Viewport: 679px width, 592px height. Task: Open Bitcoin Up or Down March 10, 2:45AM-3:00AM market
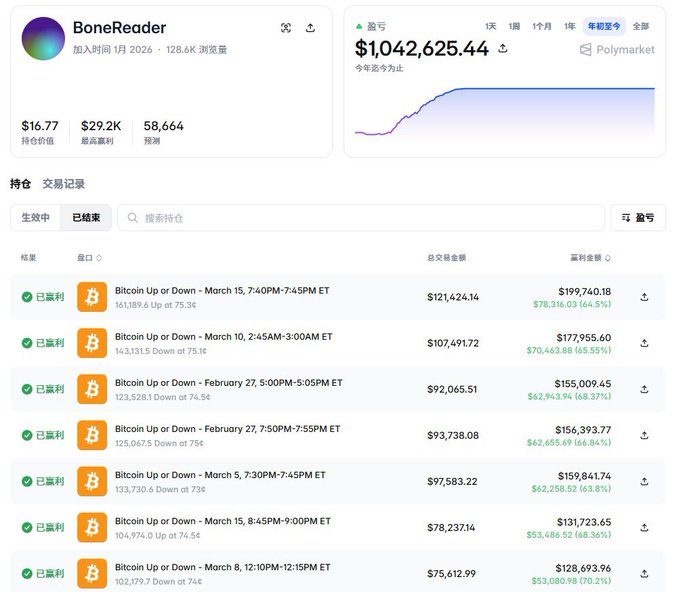click(x=223, y=336)
